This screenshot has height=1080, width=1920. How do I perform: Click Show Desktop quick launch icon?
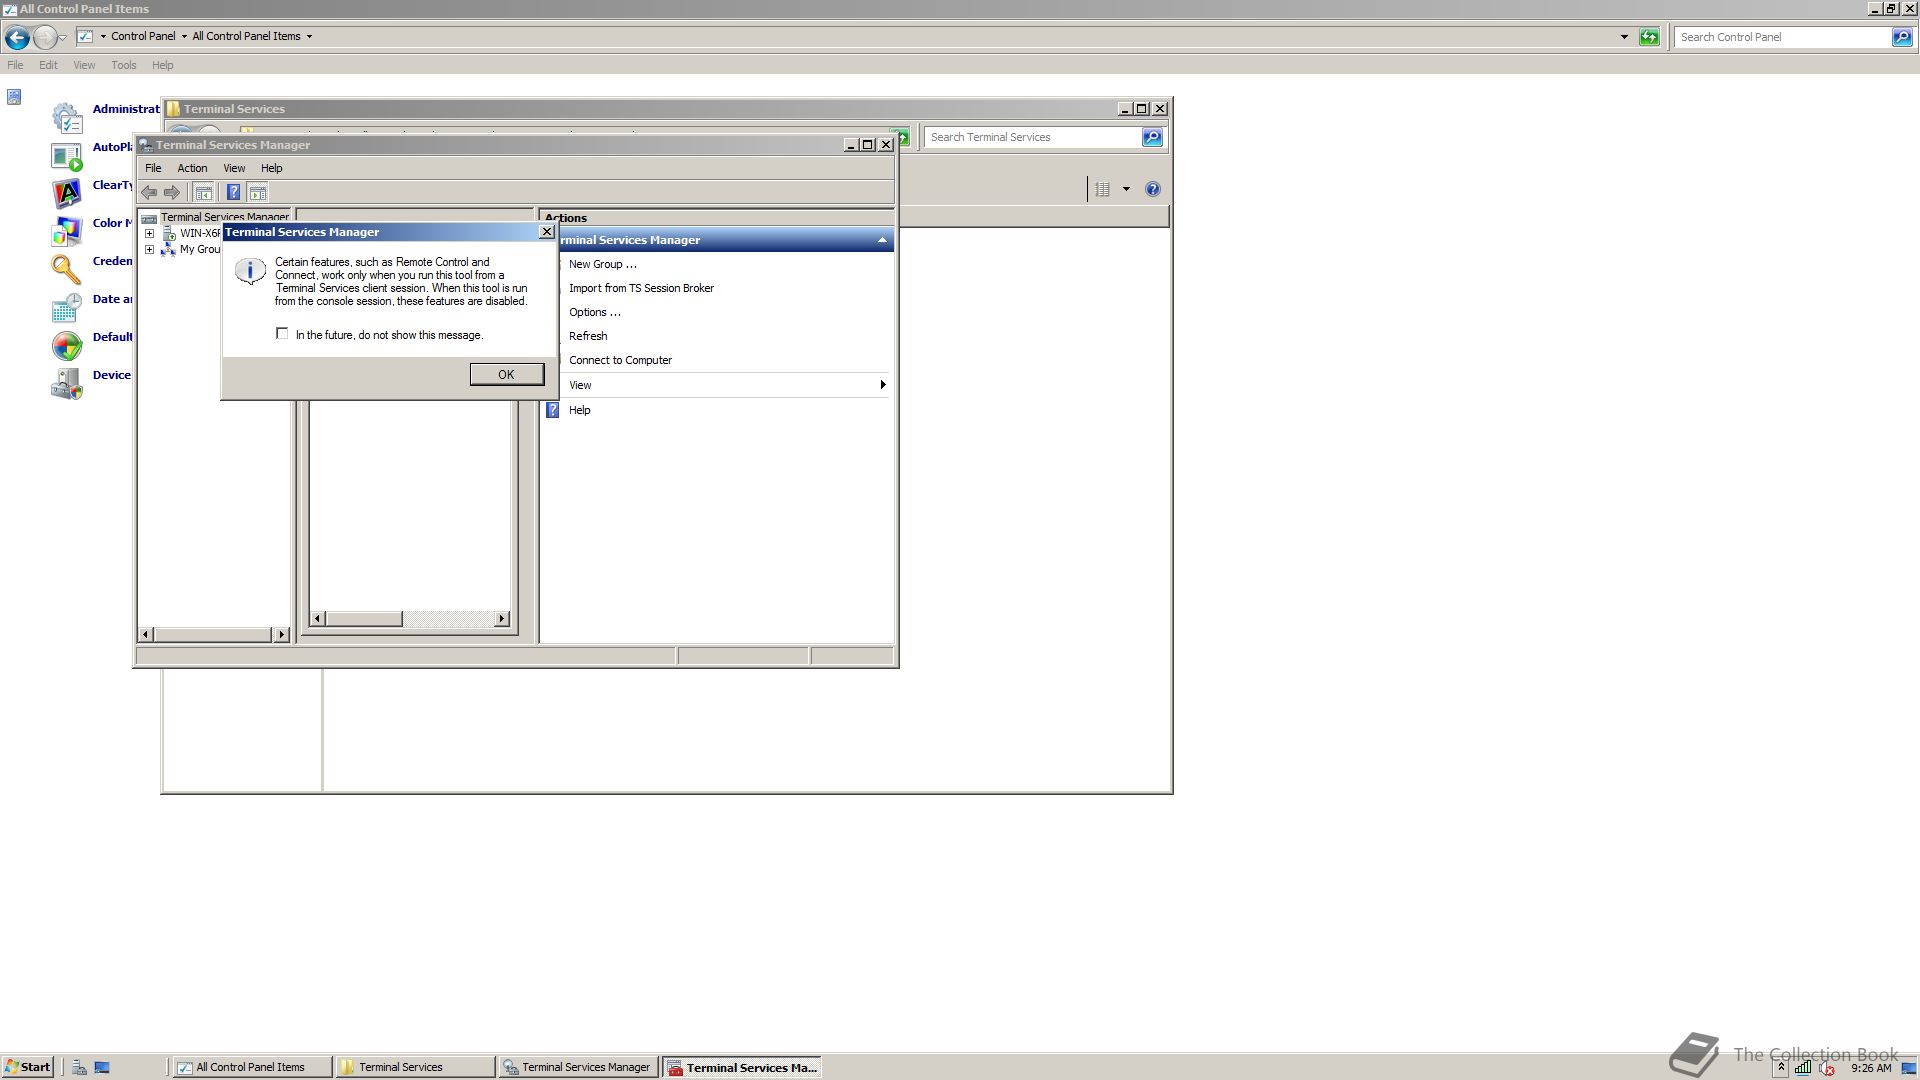pos(102,1067)
